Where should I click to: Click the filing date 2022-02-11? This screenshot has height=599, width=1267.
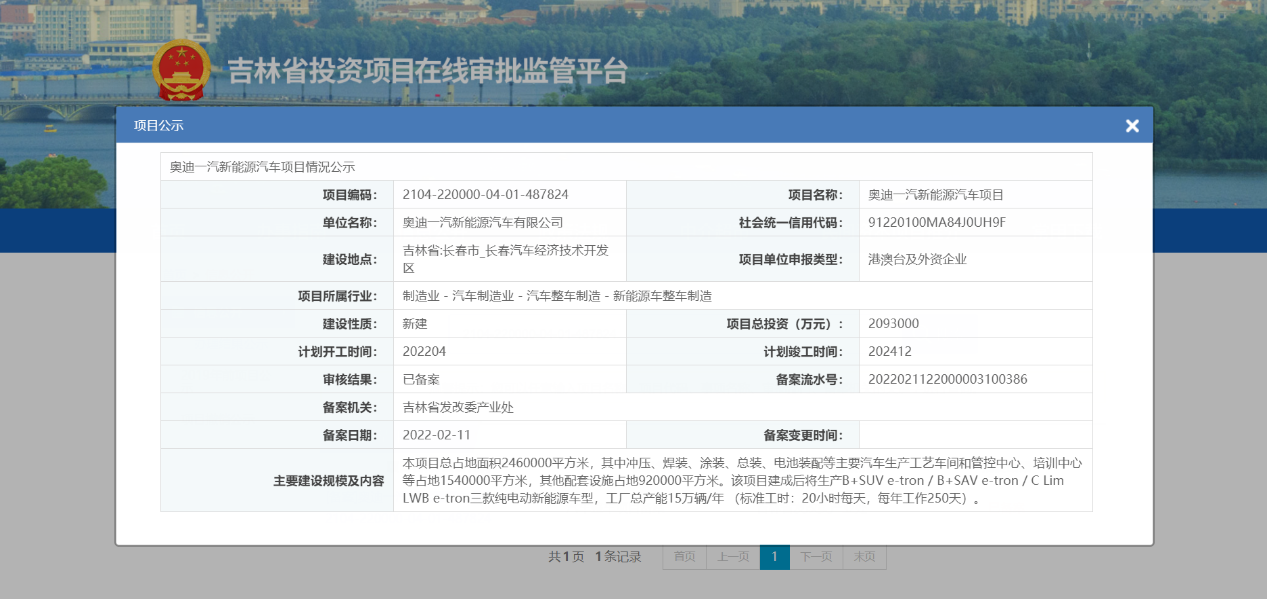click(x=436, y=435)
